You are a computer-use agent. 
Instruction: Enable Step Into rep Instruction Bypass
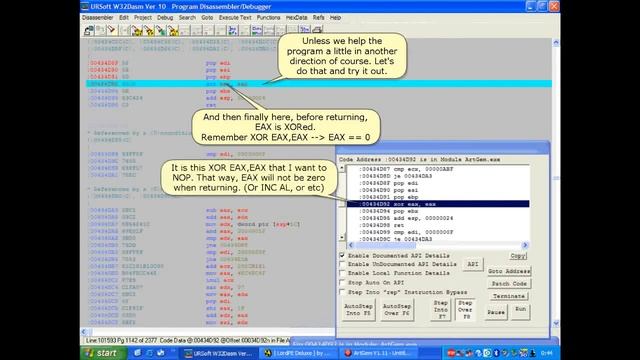click(342, 292)
